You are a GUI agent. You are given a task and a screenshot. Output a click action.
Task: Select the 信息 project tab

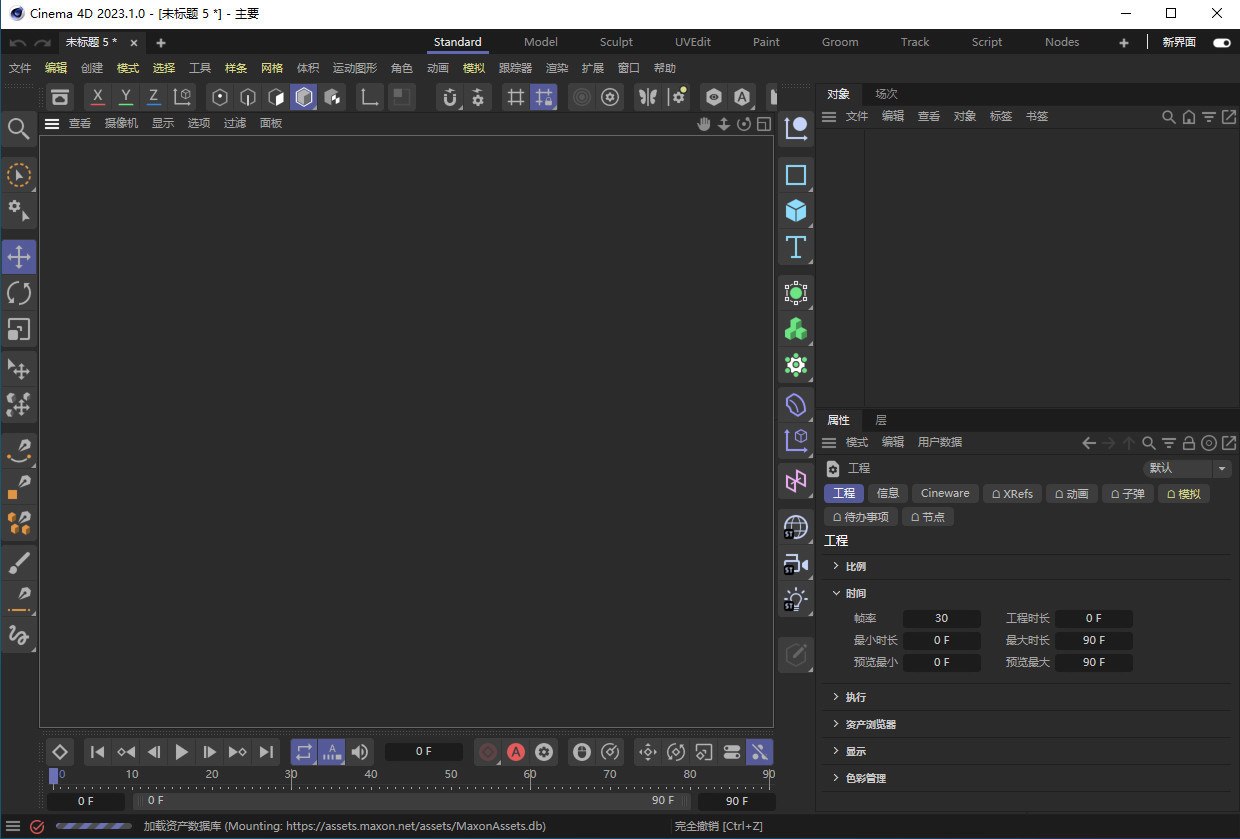pyautogui.click(x=888, y=493)
